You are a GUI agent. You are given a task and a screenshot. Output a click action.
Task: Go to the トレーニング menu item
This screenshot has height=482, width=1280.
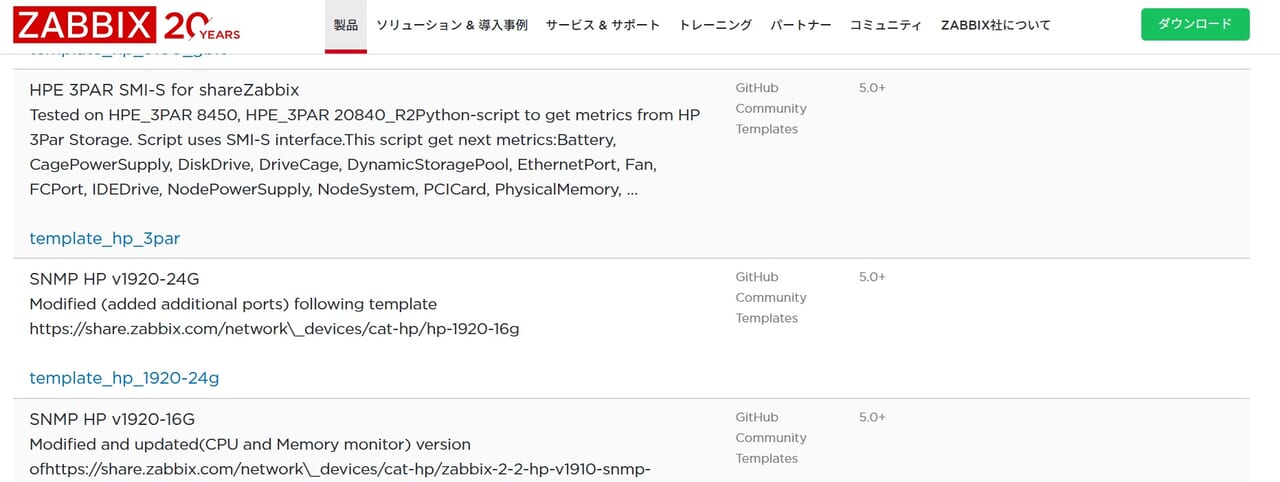click(x=714, y=25)
